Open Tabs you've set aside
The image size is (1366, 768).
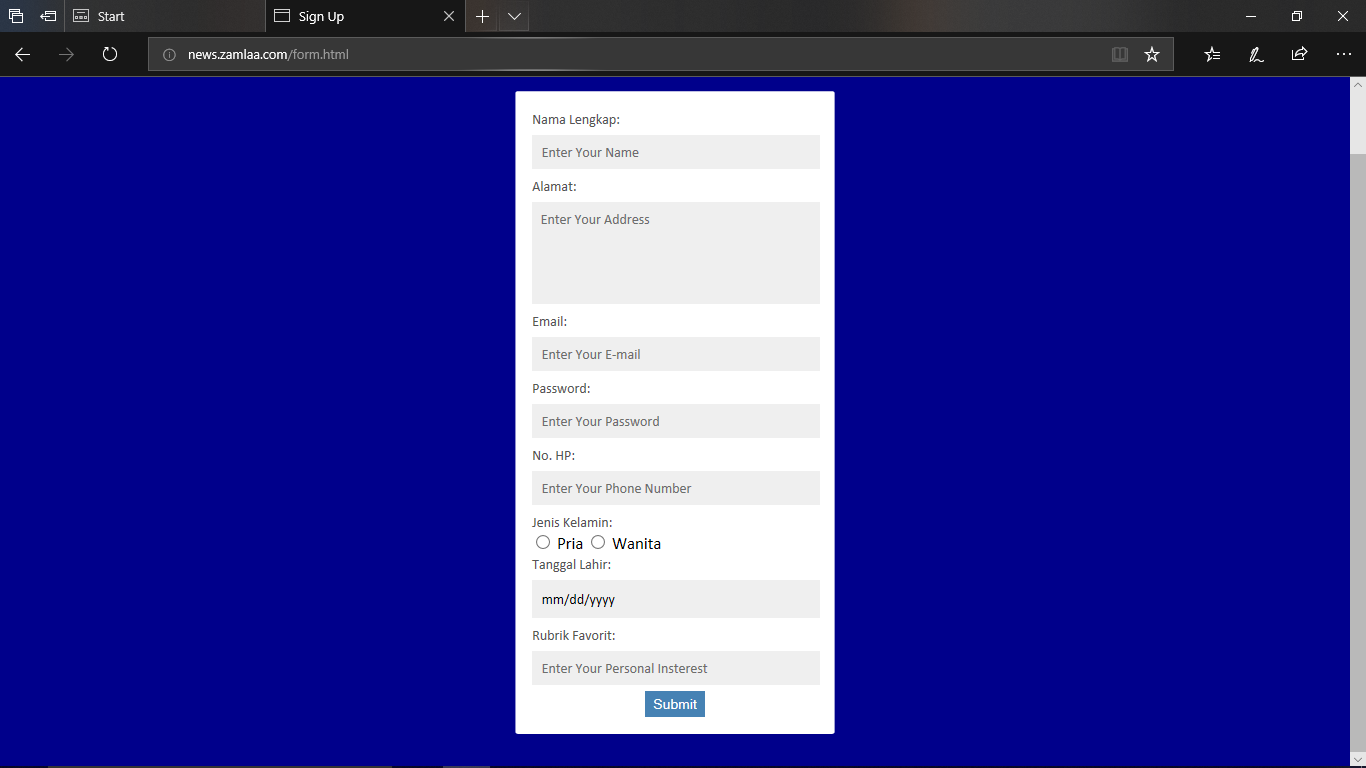point(16,16)
